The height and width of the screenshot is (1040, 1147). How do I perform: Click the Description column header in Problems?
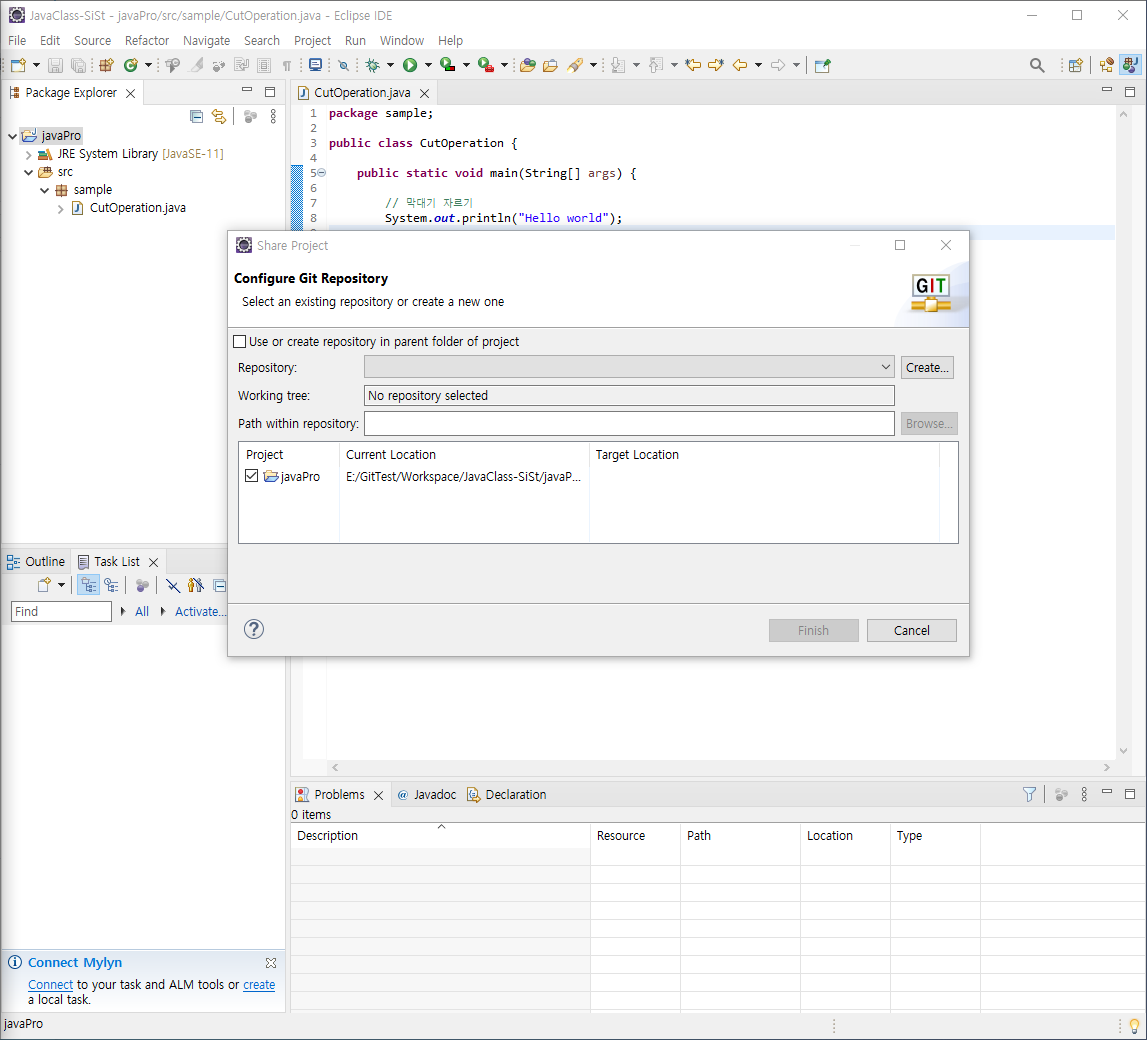[x=440, y=835]
